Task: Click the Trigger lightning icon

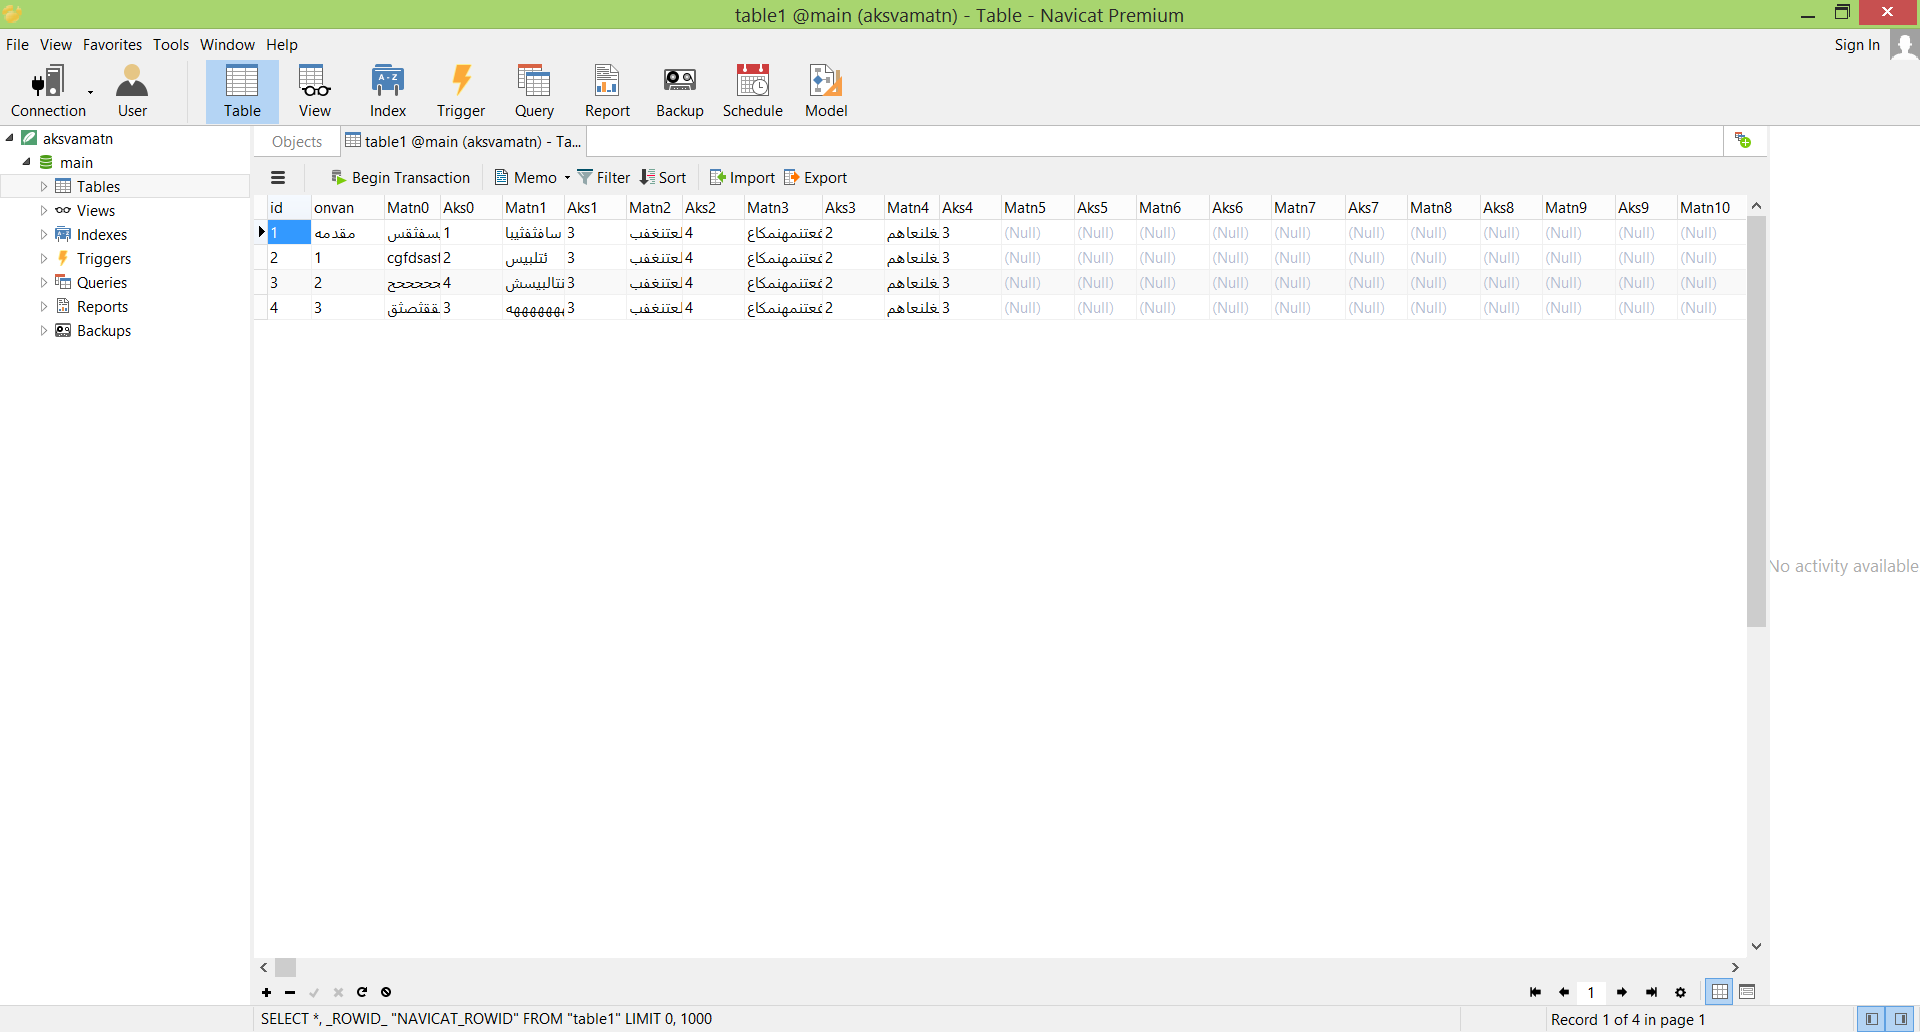Action: 460,91
